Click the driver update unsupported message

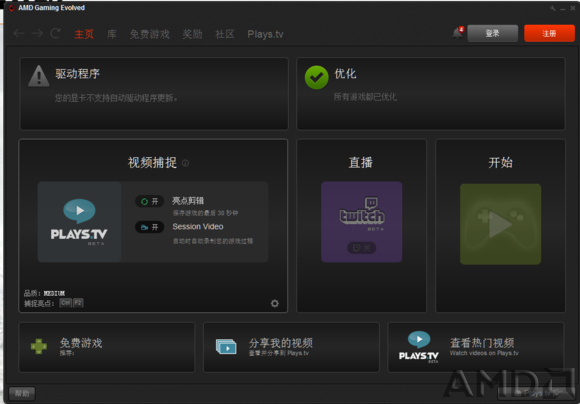[116, 98]
